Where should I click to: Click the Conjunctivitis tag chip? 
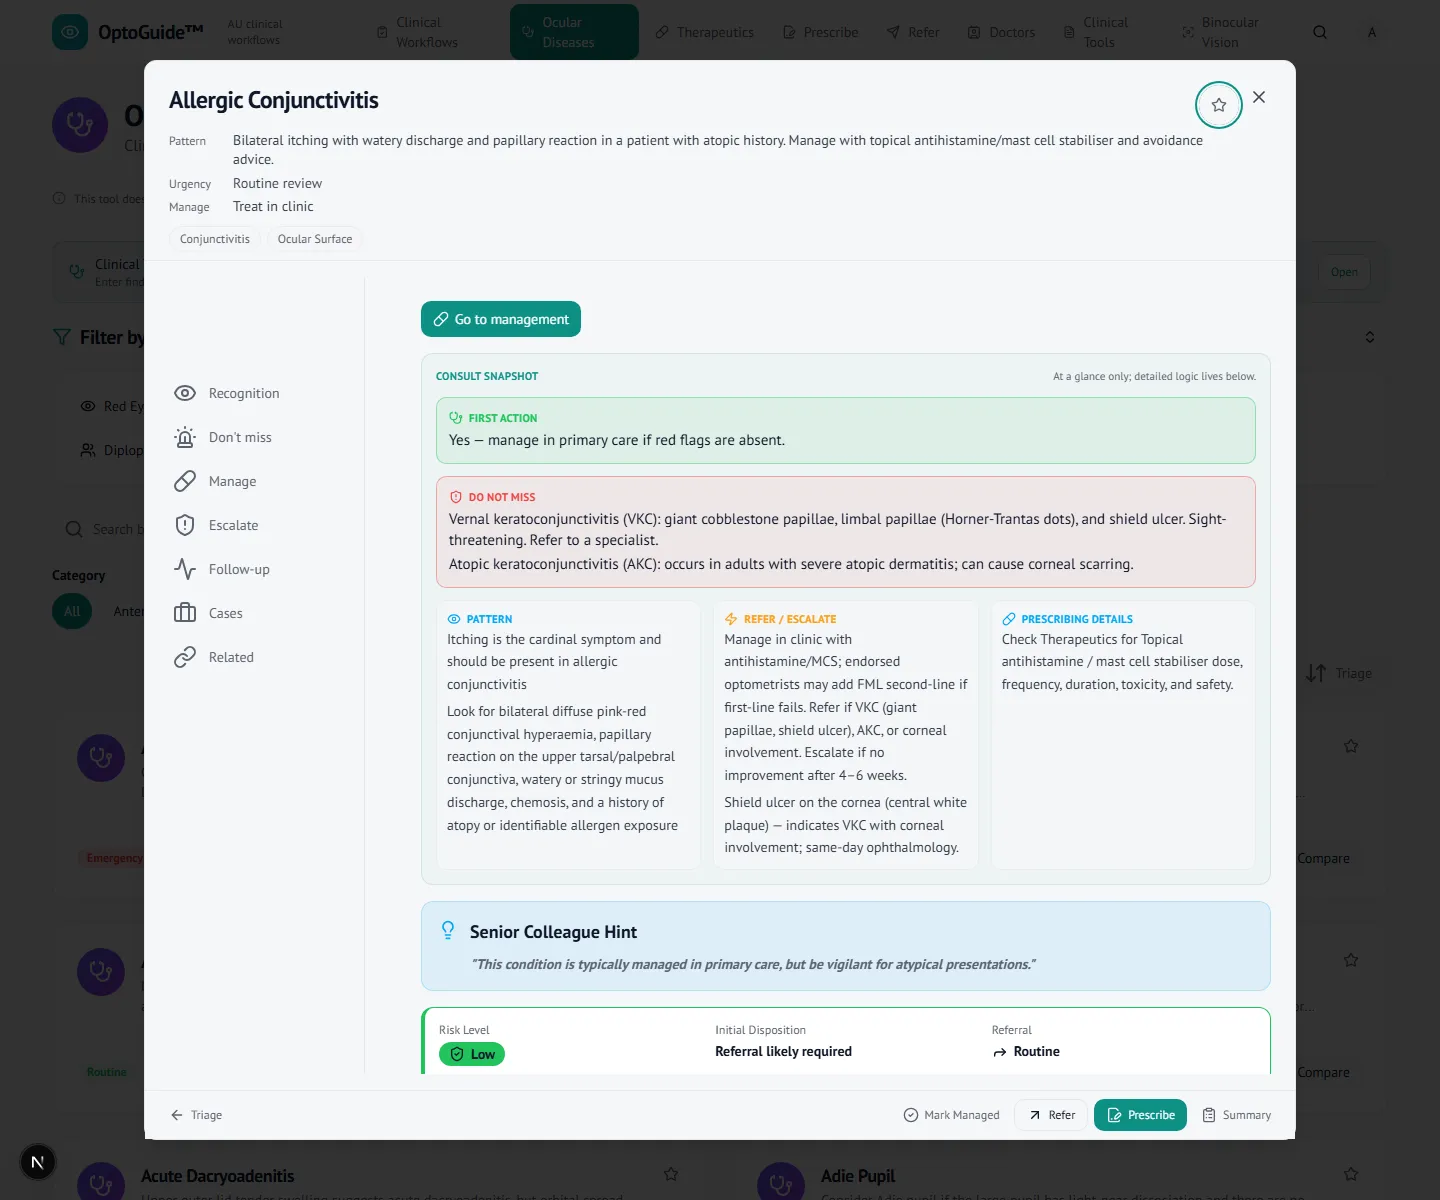pyautogui.click(x=215, y=239)
